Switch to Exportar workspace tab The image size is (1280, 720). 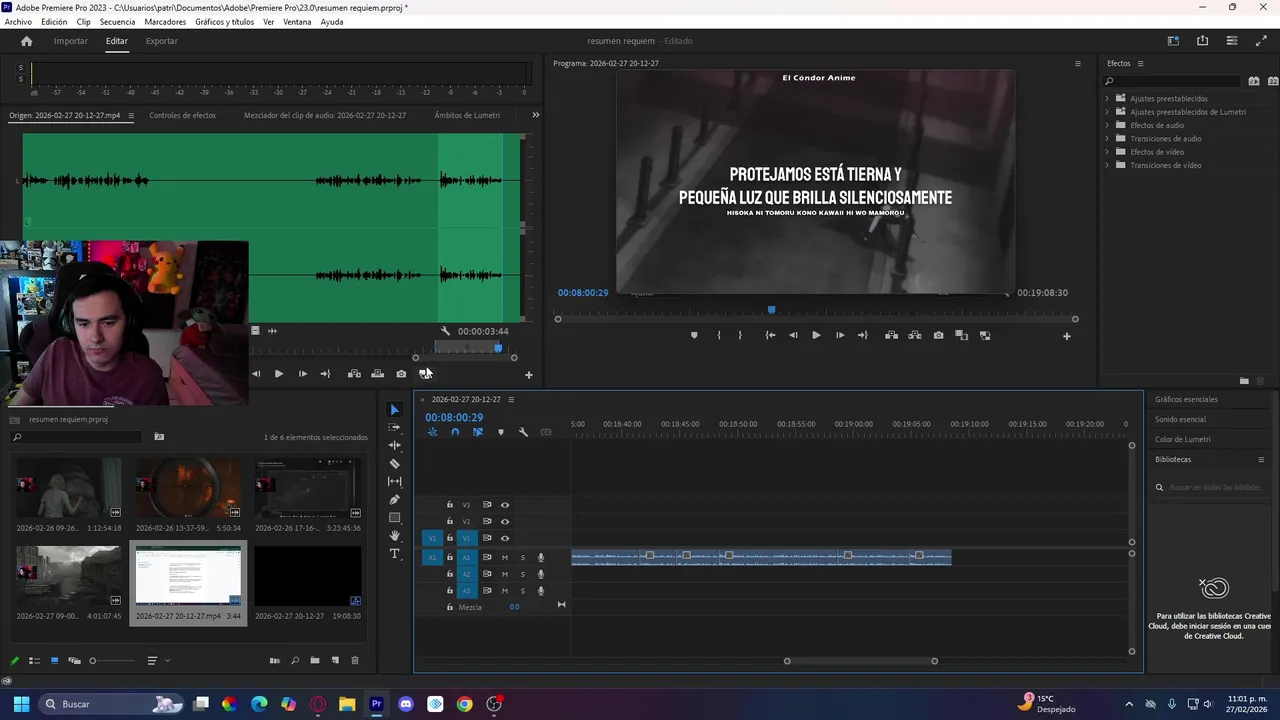[161, 41]
